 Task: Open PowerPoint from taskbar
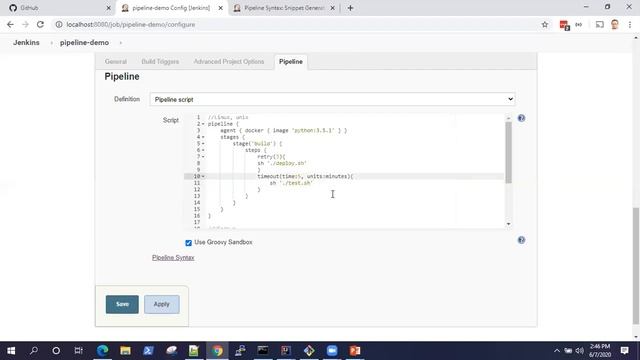(355, 351)
